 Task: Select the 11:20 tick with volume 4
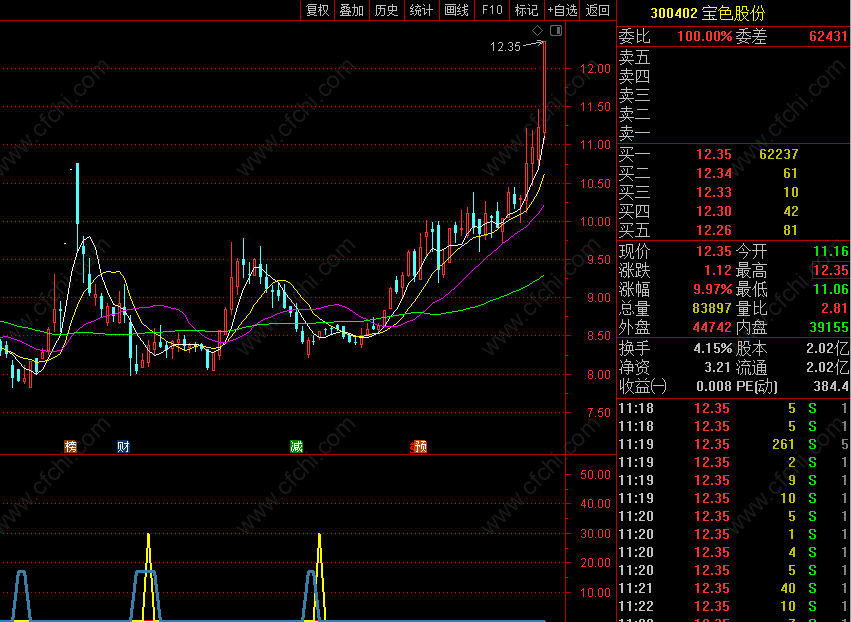click(734, 552)
